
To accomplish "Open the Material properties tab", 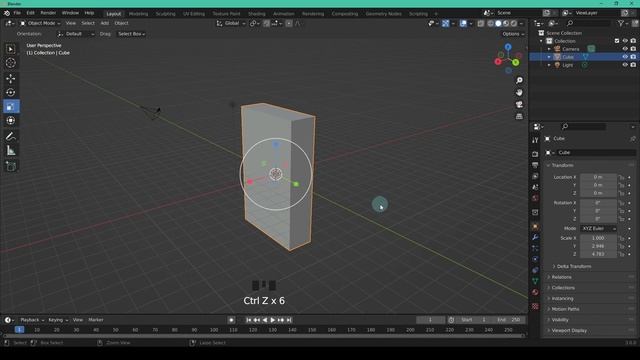I will coord(535,292).
